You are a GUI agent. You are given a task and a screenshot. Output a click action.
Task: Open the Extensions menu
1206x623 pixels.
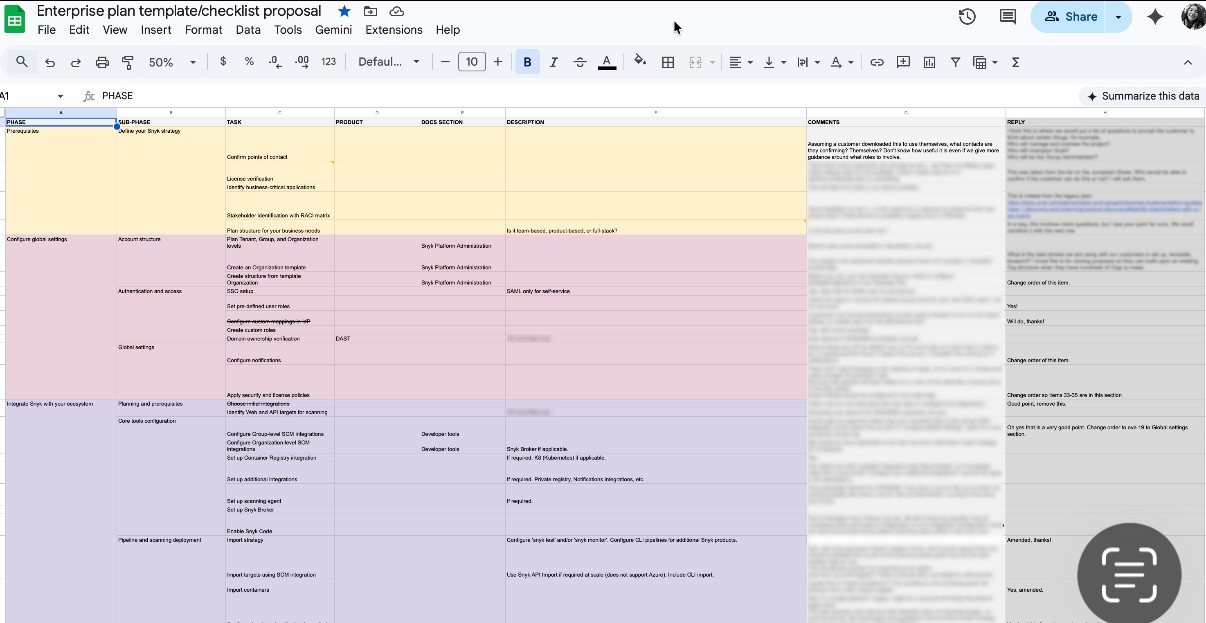coord(394,30)
